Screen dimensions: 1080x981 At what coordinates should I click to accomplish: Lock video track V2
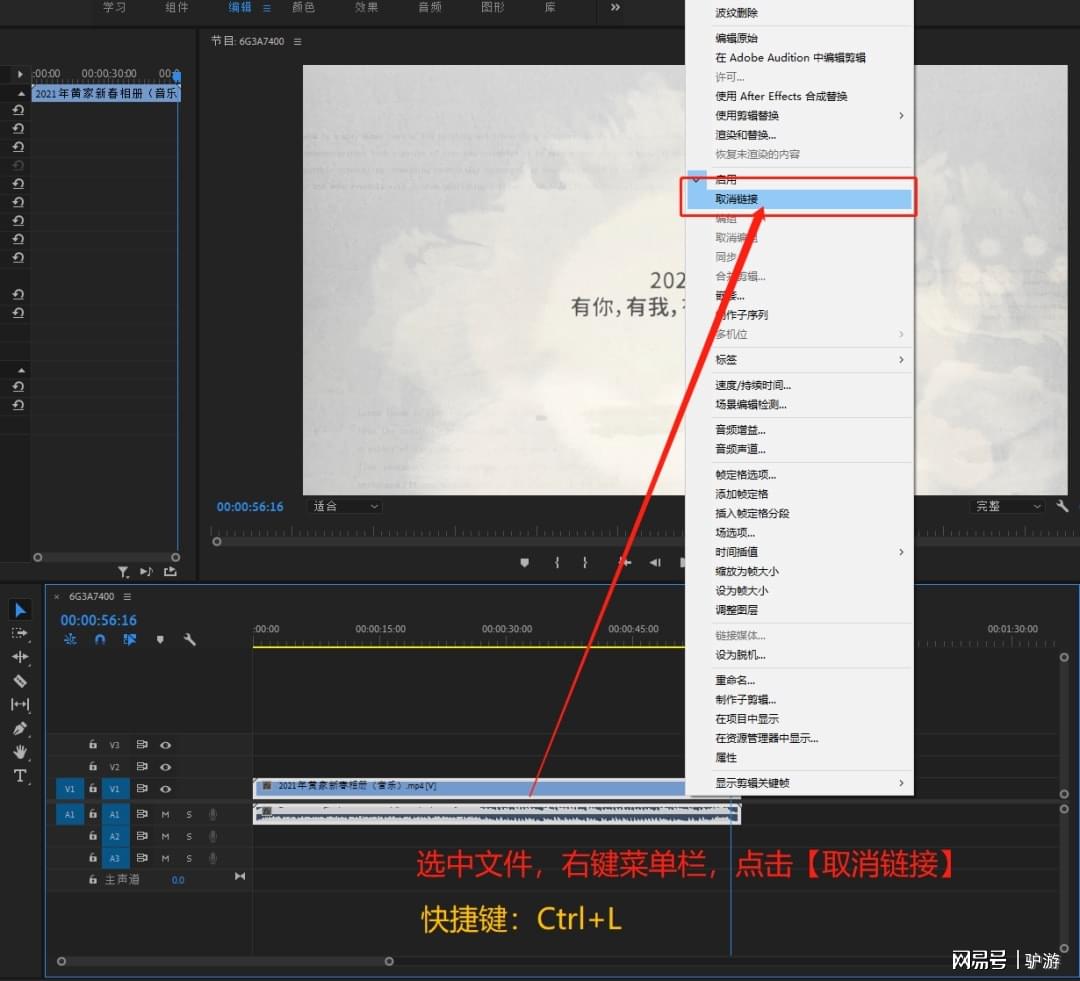pyautogui.click(x=93, y=766)
